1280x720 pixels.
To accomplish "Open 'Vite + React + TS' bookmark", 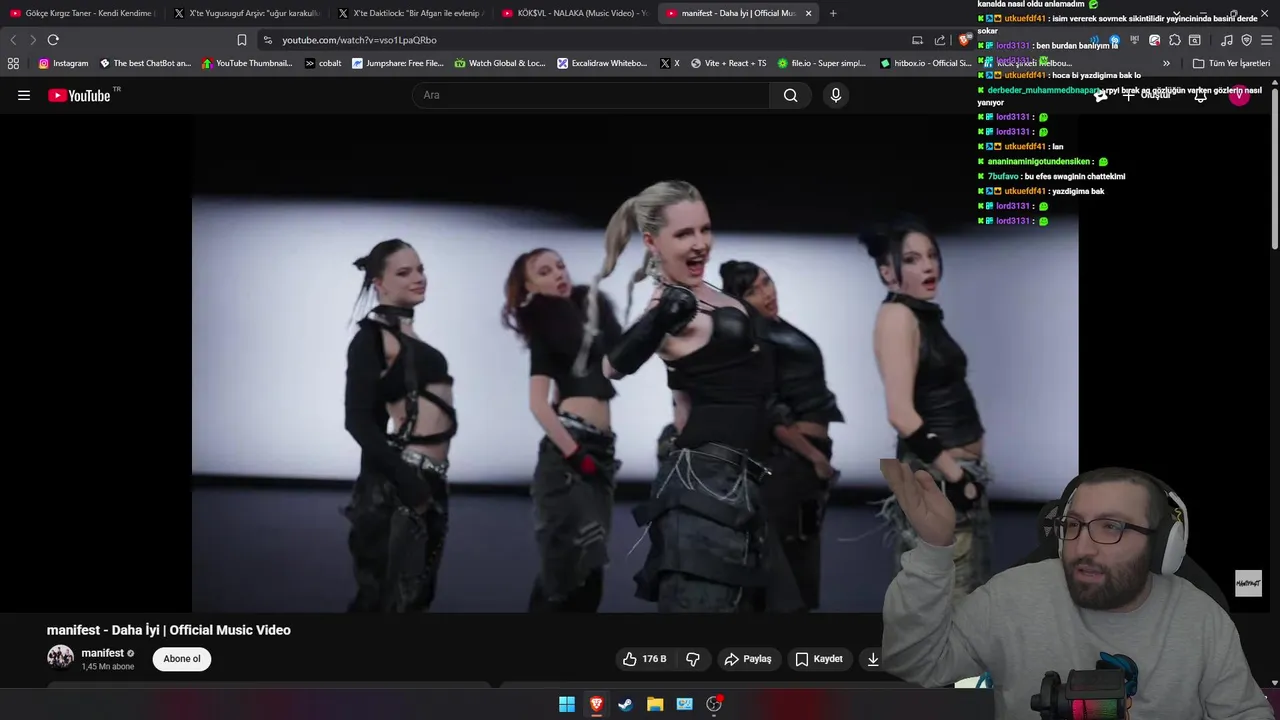I will coord(728,63).
